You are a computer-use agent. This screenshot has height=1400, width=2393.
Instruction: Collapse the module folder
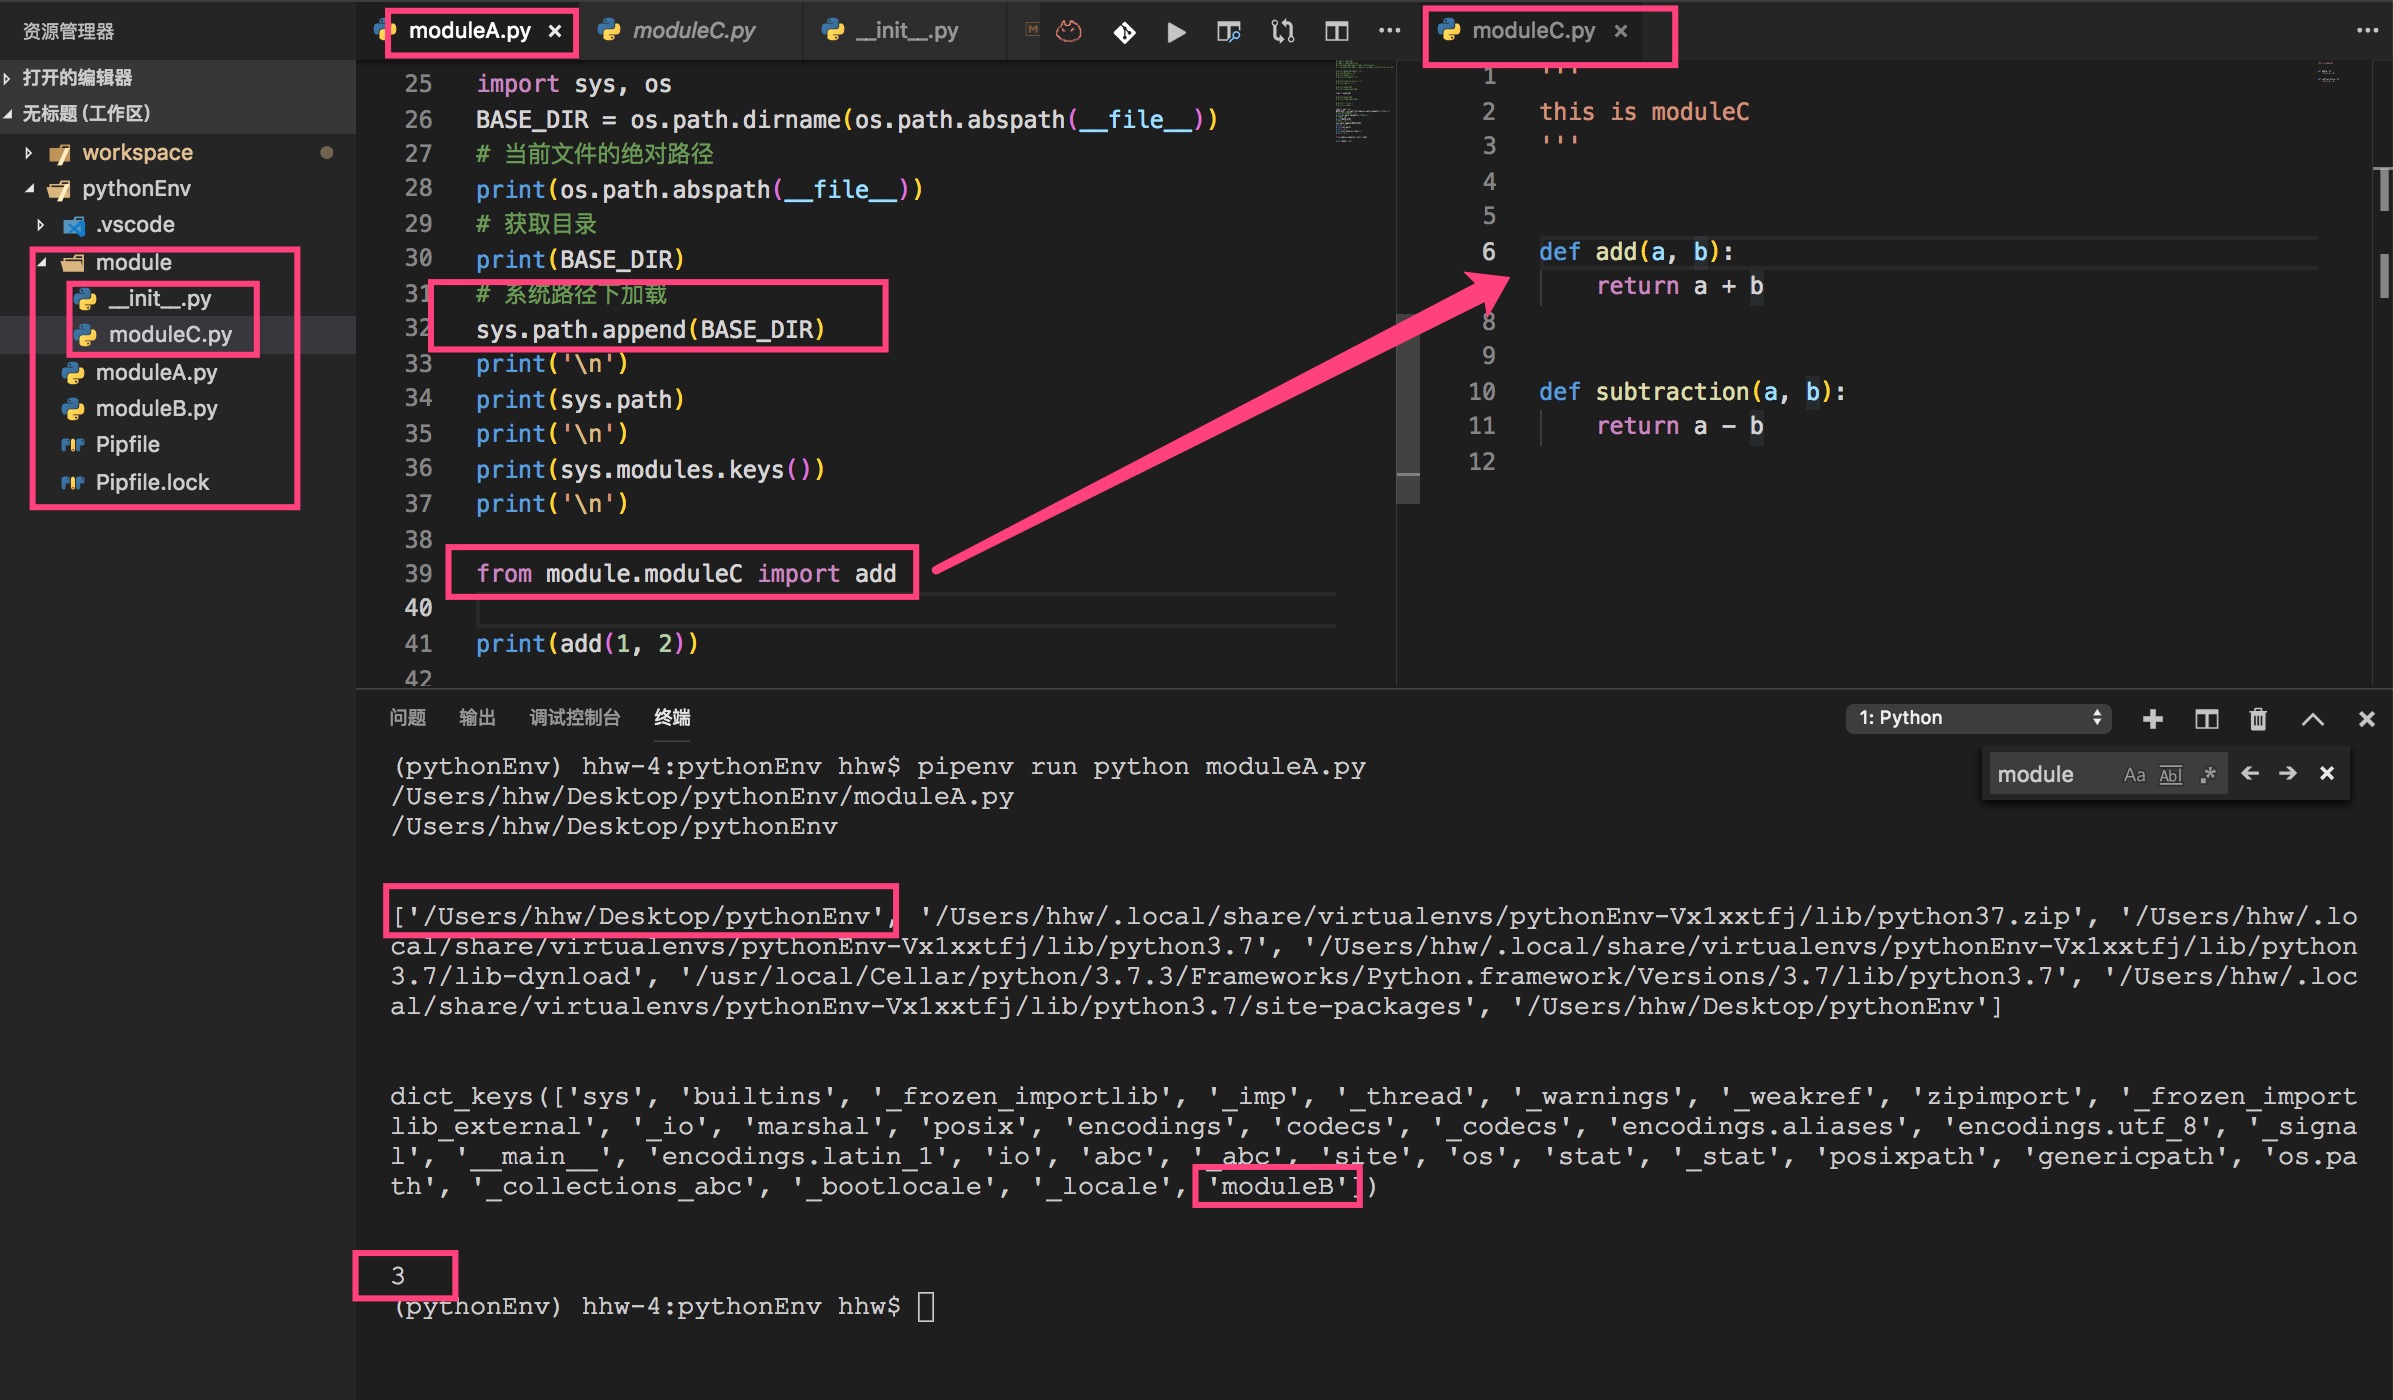tap(42, 263)
